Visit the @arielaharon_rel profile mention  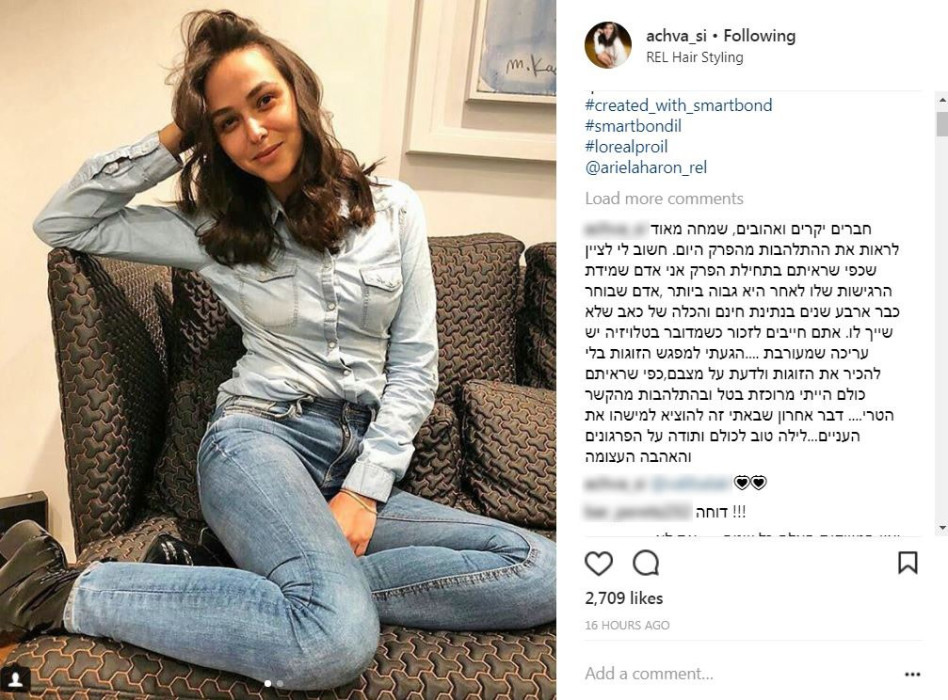coord(646,167)
